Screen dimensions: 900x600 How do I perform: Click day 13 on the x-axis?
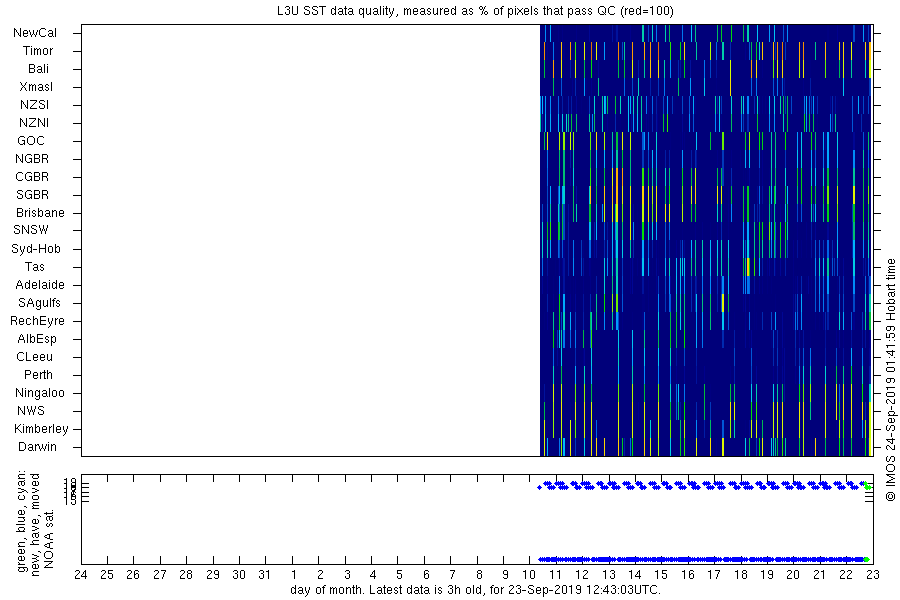tap(608, 575)
